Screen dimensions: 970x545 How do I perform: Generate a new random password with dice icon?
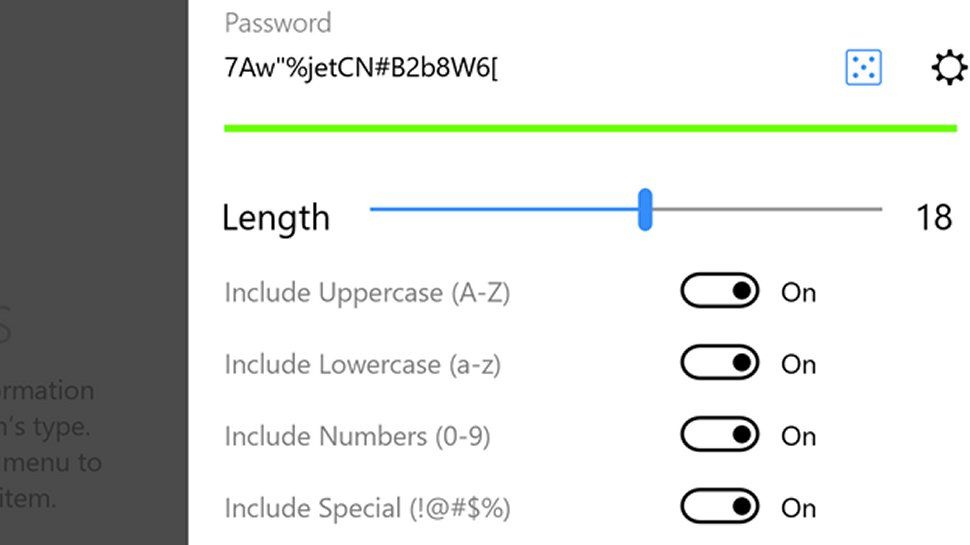(863, 68)
